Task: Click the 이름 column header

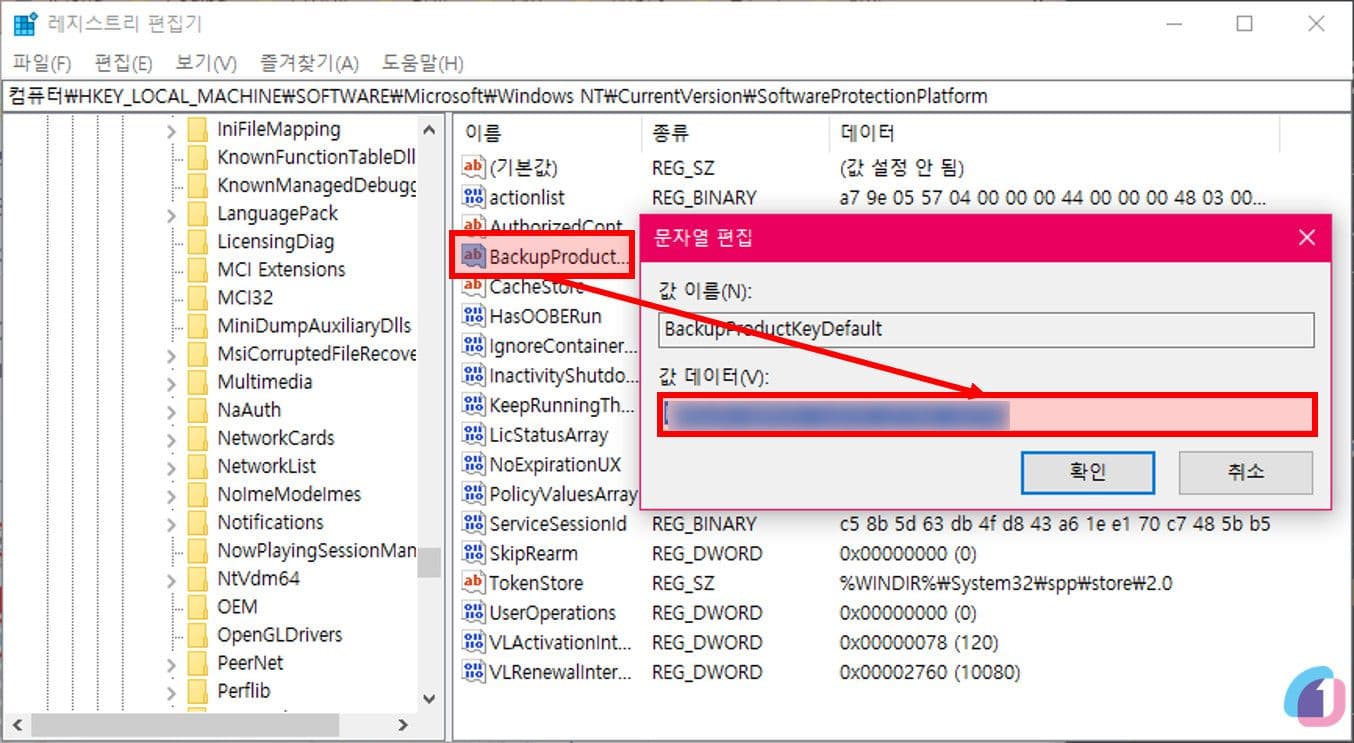Action: click(x=548, y=133)
